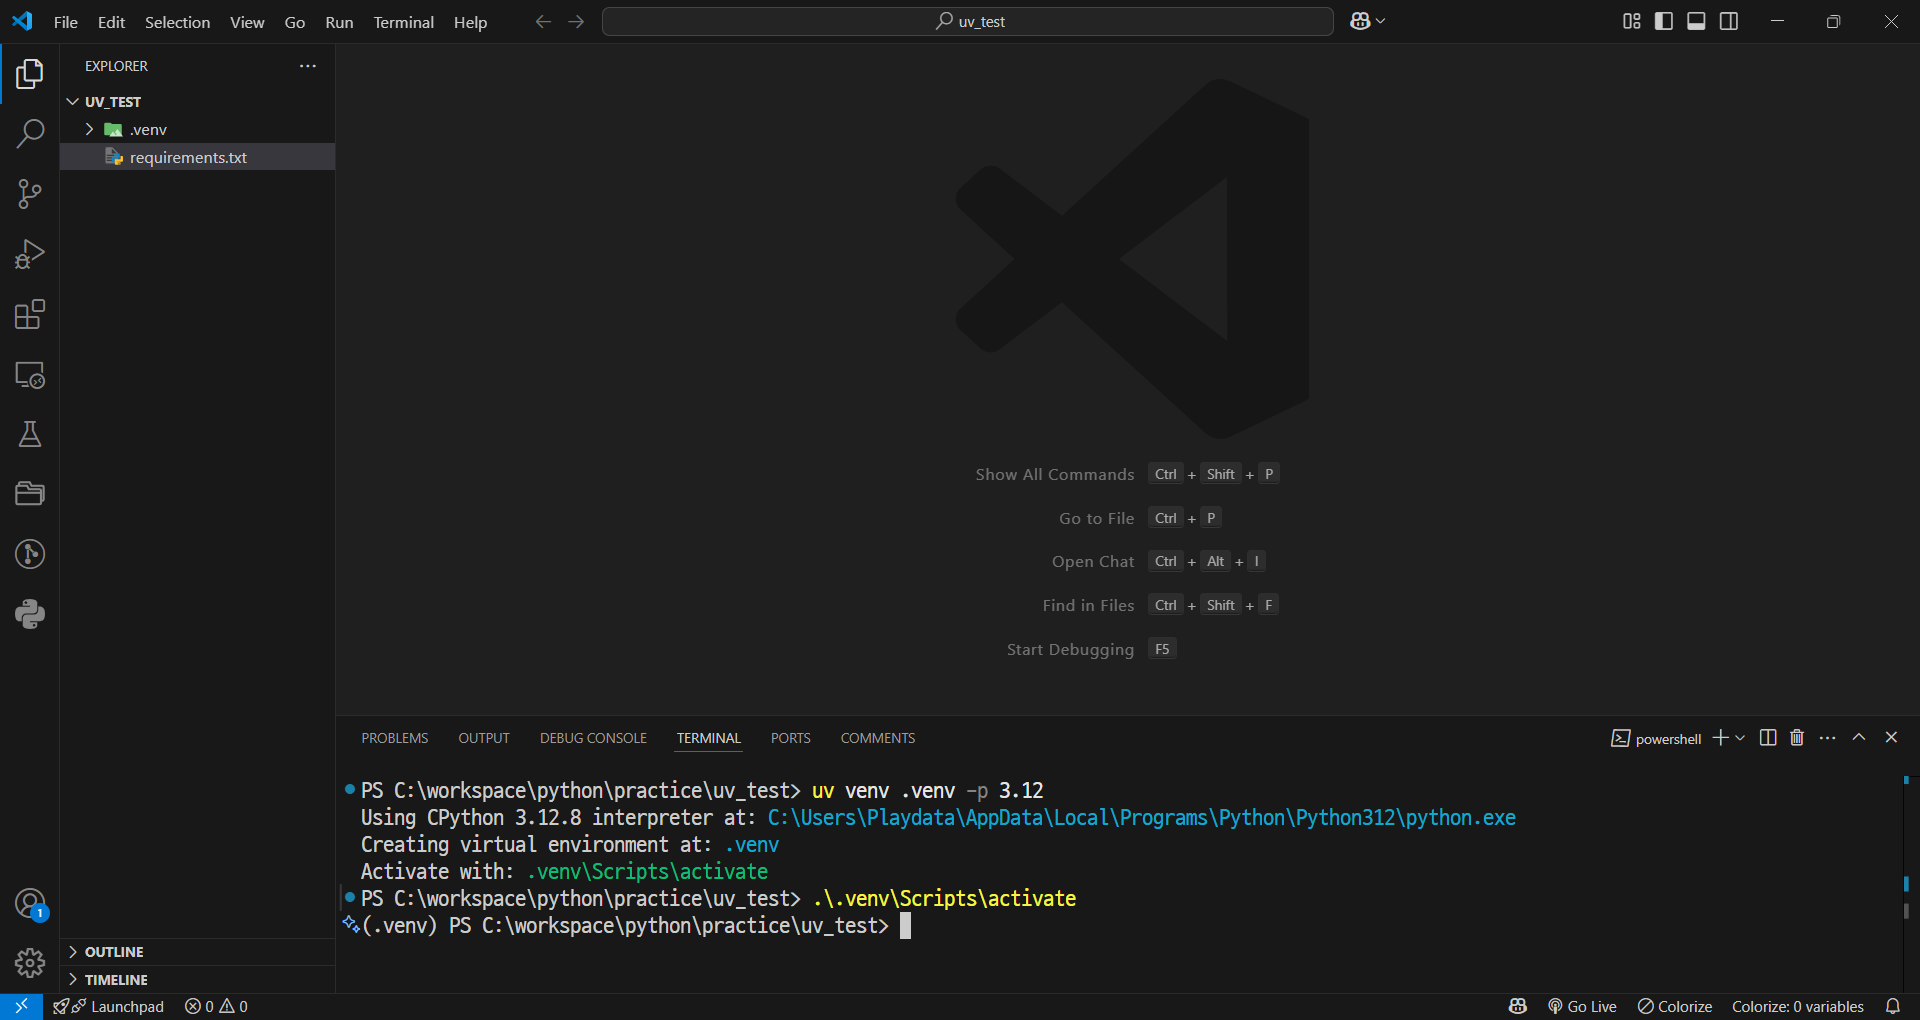Open the Git graph icon in activity bar

pos(30,554)
